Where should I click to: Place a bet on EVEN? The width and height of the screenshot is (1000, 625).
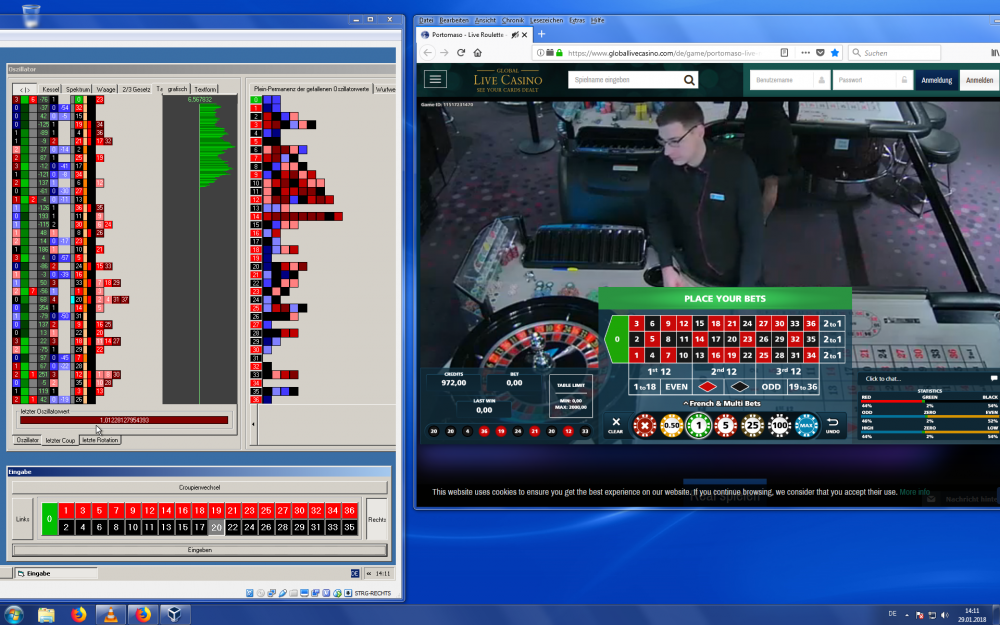point(676,386)
